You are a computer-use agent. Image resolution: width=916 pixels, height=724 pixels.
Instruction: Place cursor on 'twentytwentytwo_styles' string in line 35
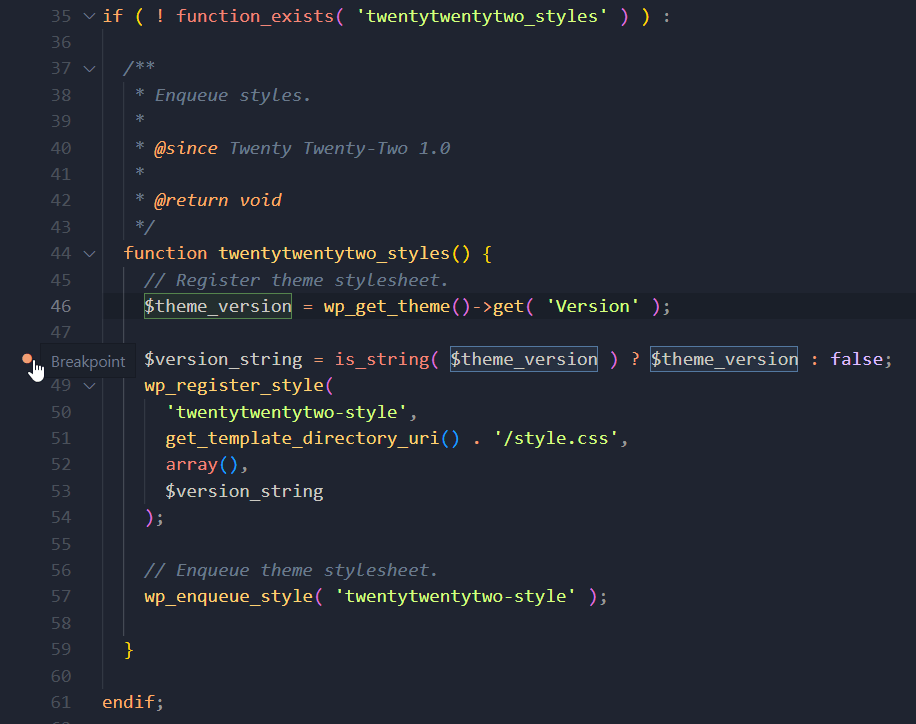(x=482, y=16)
